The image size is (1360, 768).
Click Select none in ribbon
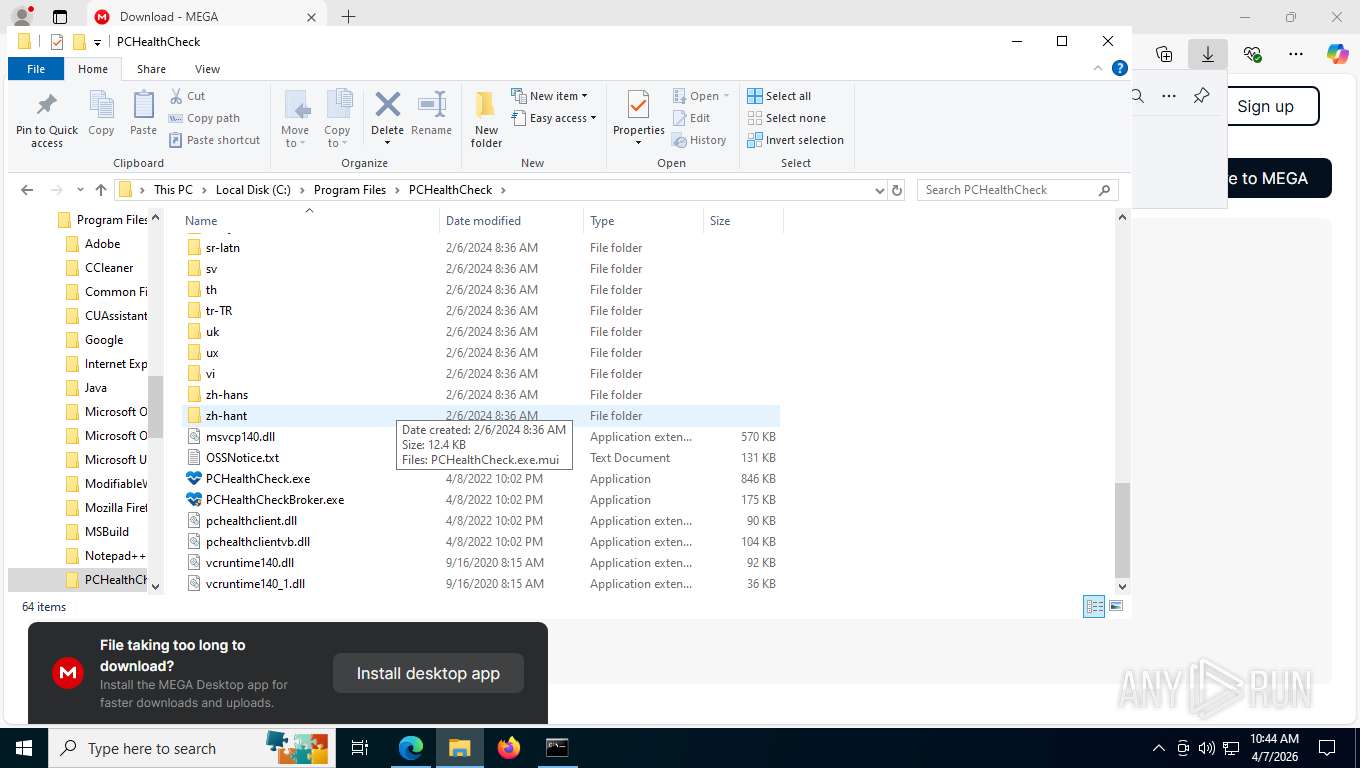[786, 118]
